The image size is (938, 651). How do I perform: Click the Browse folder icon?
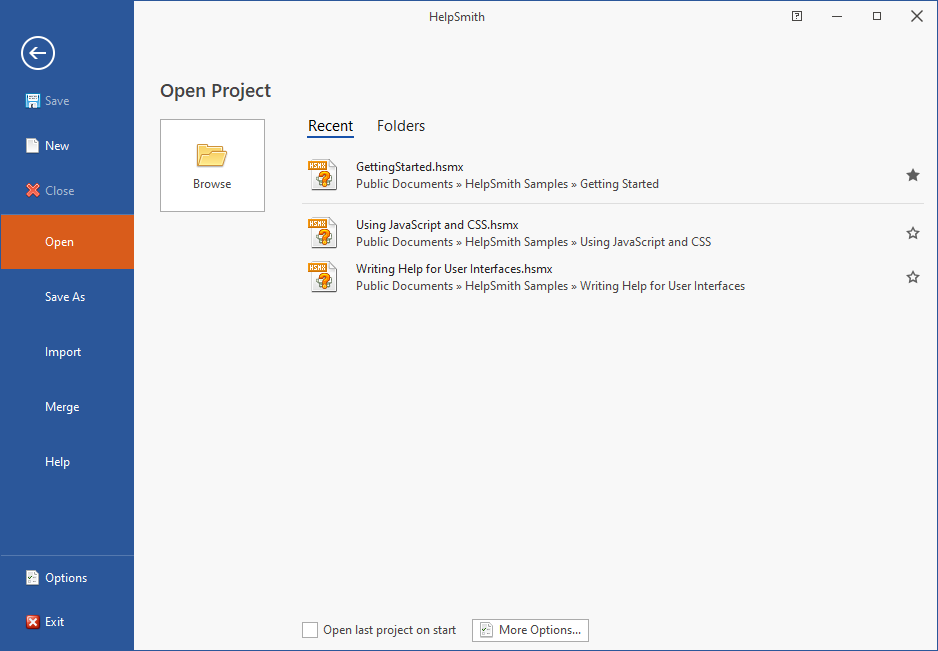212,155
